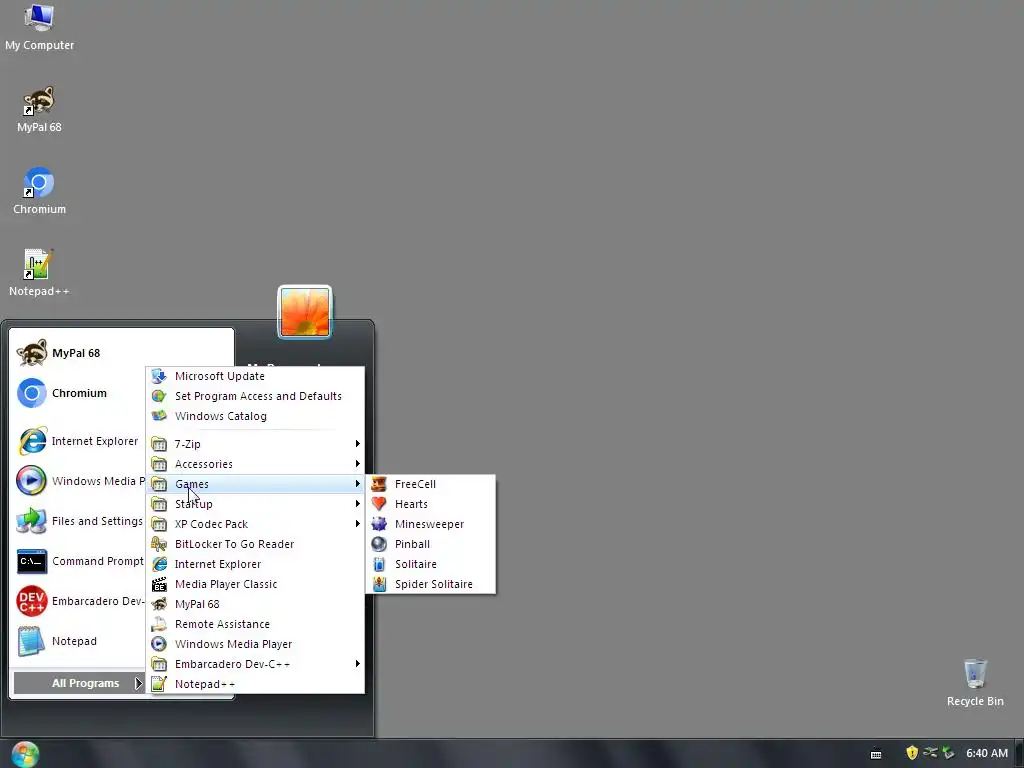
Task: Click the Remote Assistance icon
Action: (x=159, y=624)
